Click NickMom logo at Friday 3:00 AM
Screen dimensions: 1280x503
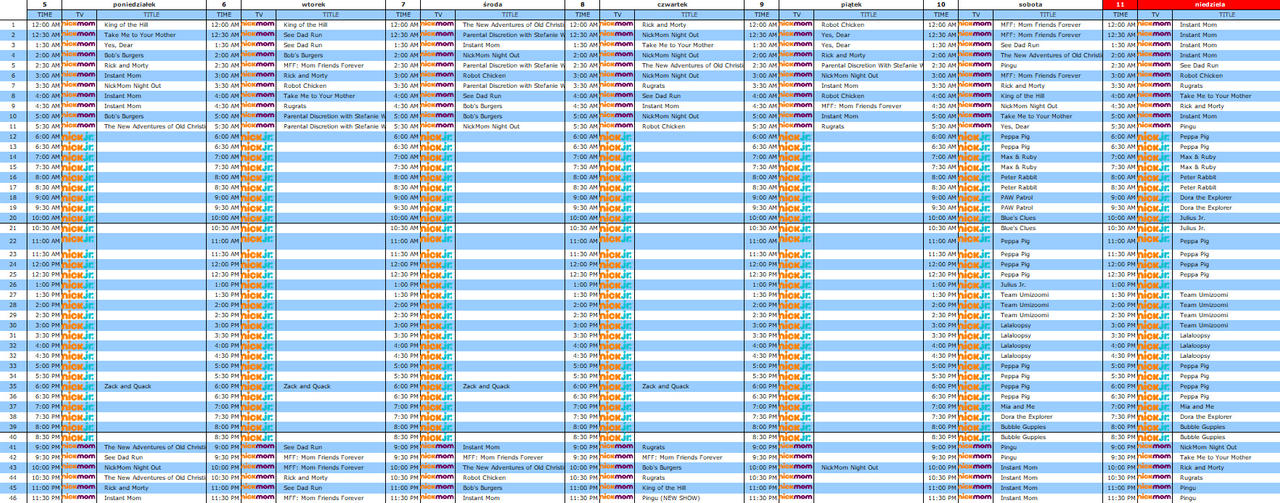[797, 75]
